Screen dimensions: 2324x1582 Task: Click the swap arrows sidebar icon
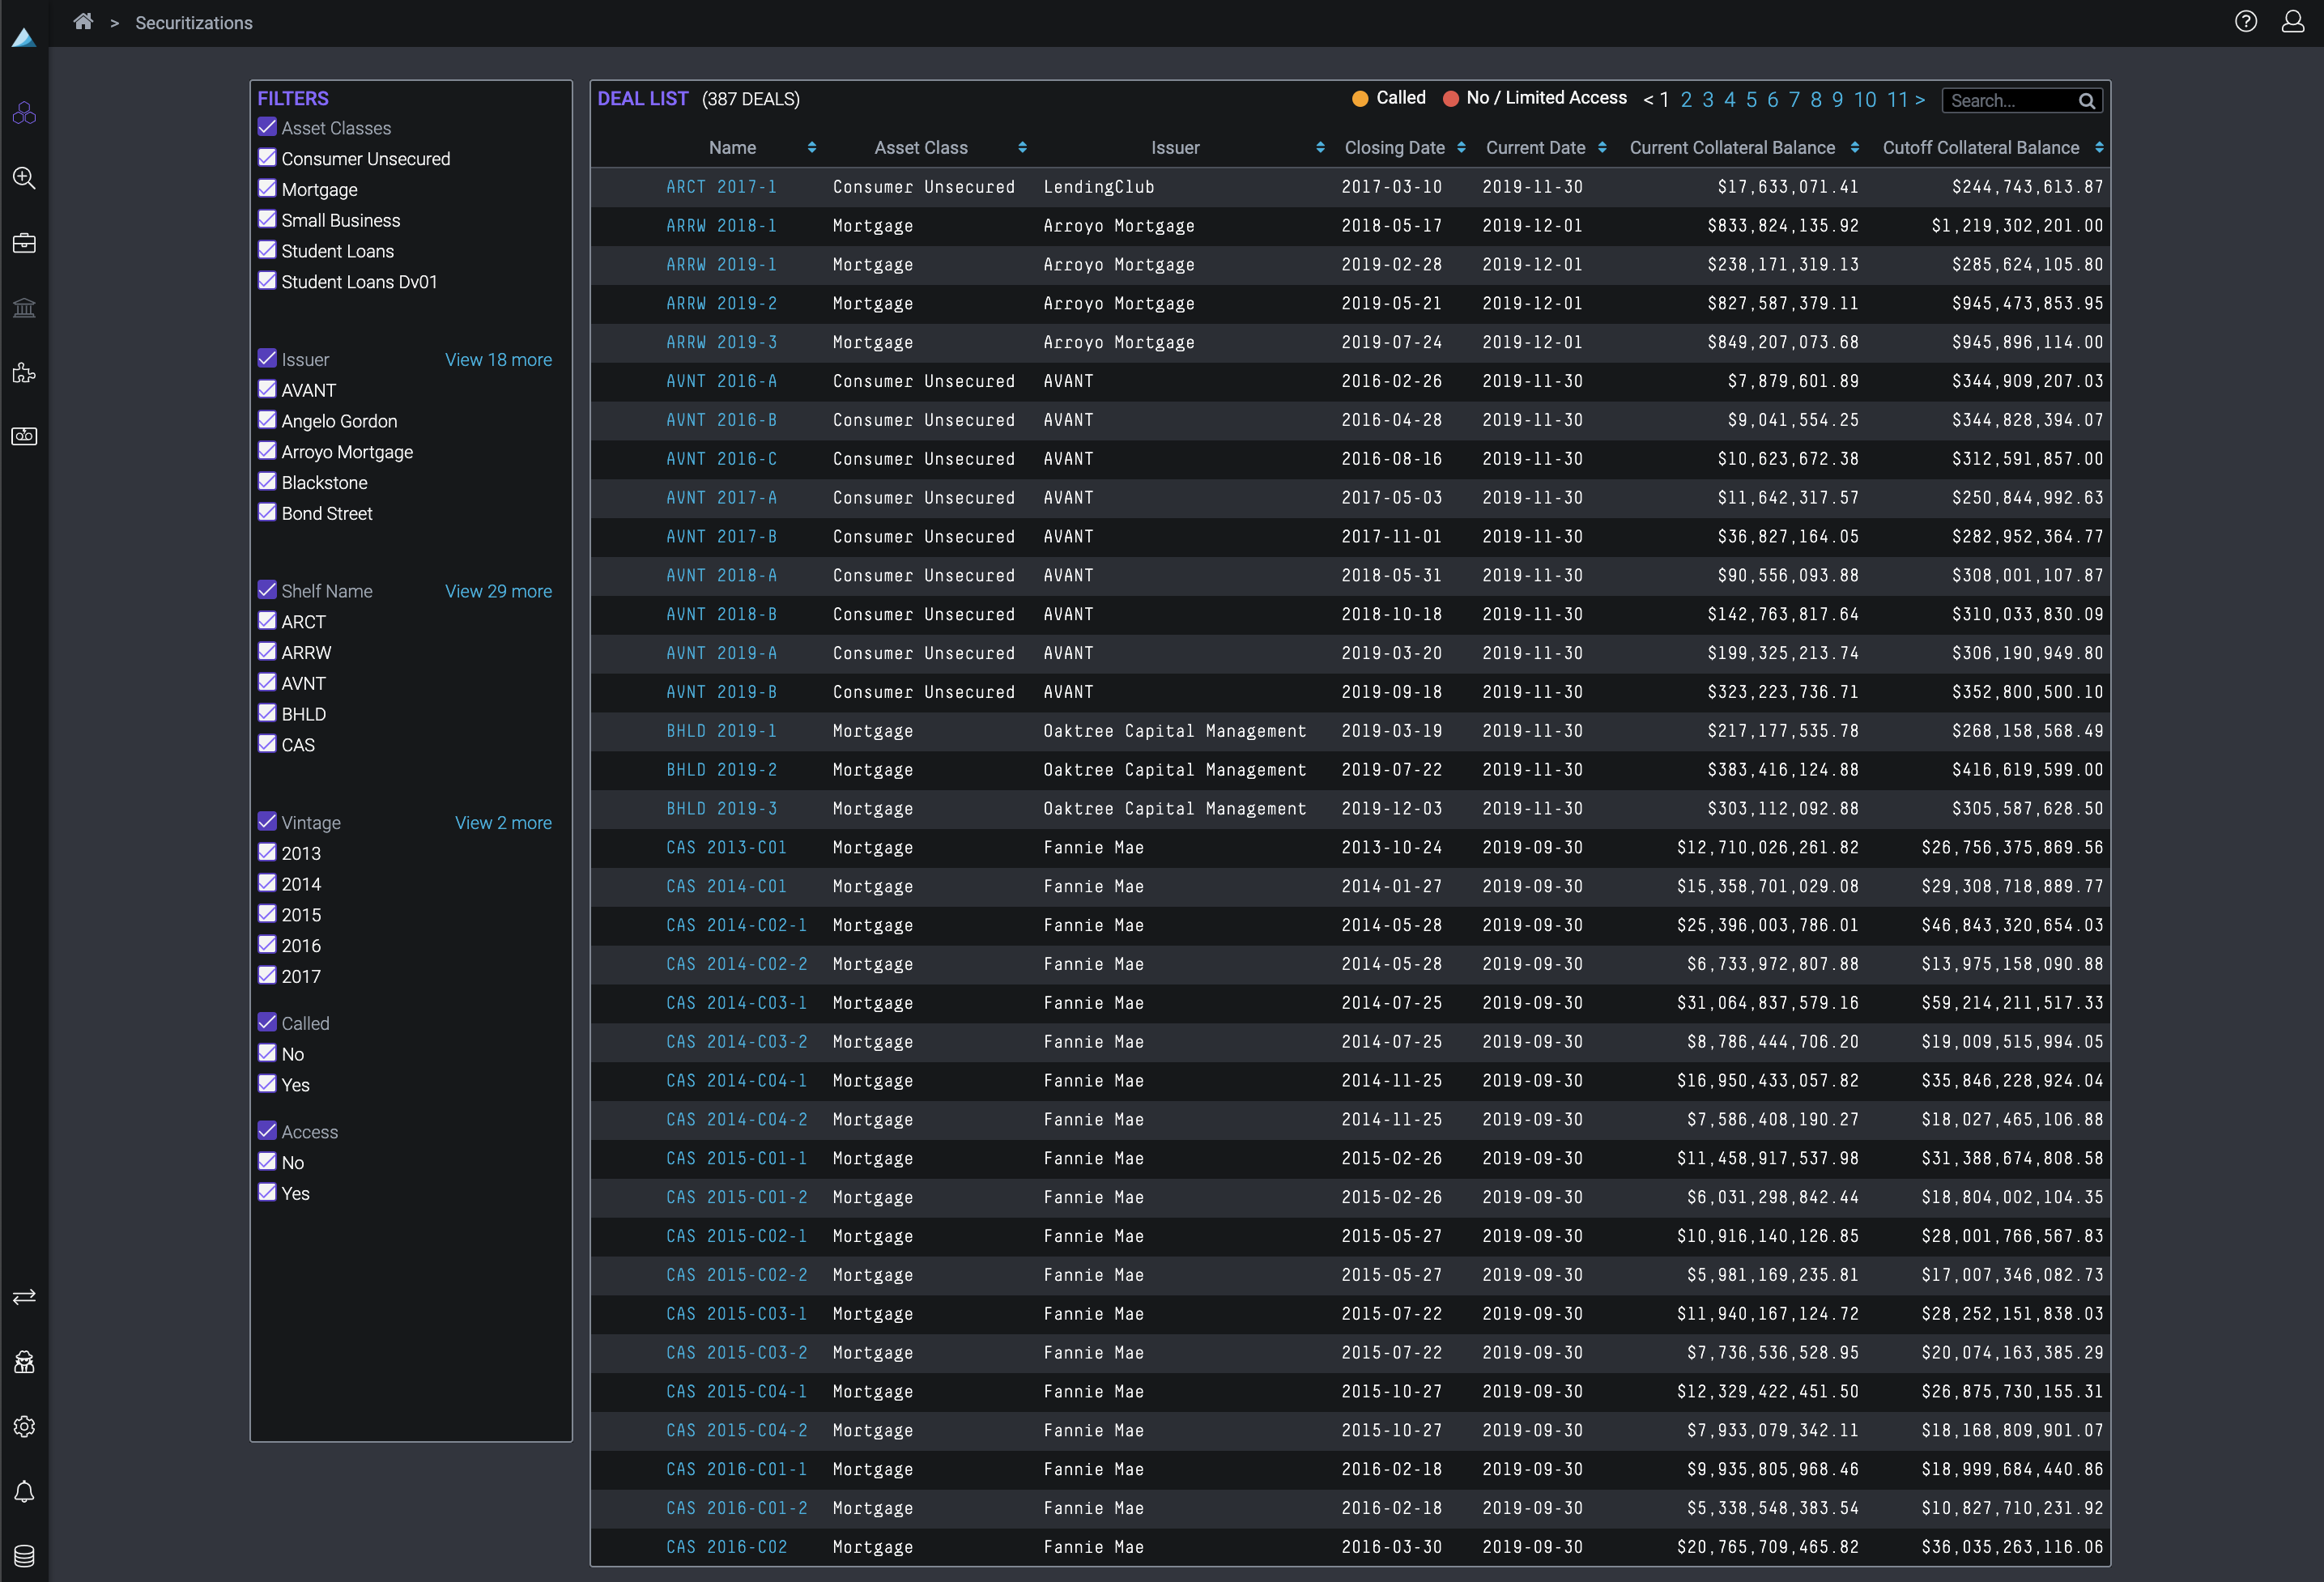coord(24,1297)
